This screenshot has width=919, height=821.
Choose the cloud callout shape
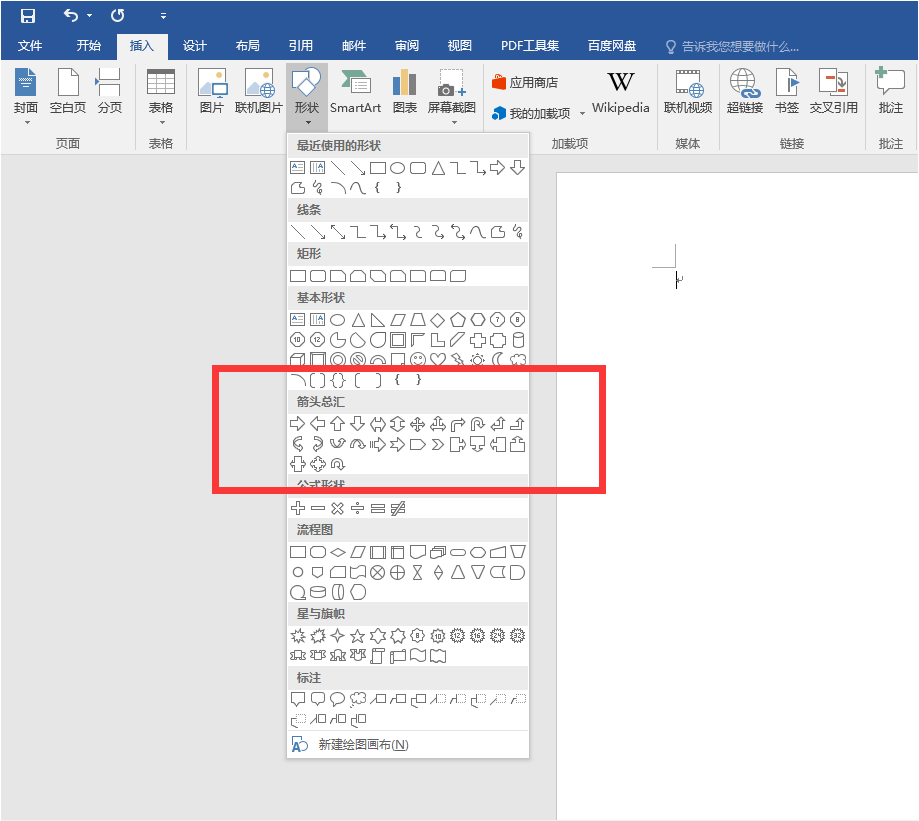357,699
